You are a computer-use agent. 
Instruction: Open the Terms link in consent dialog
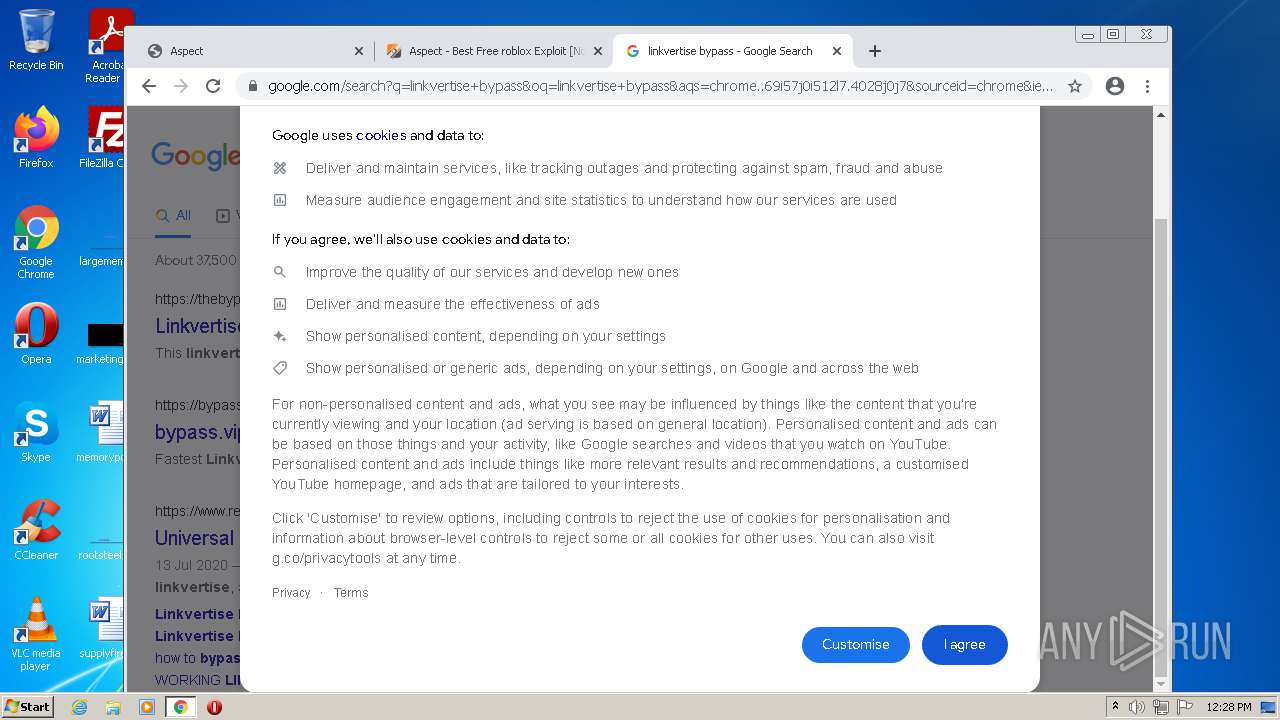[351, 593]
